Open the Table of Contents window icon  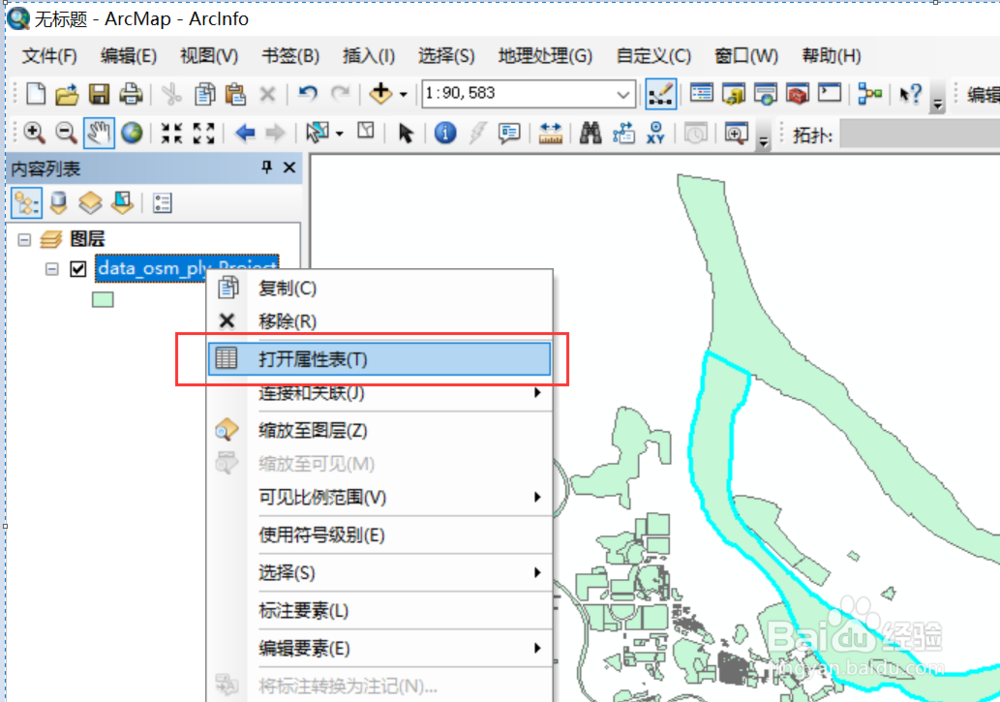point(702,94)
